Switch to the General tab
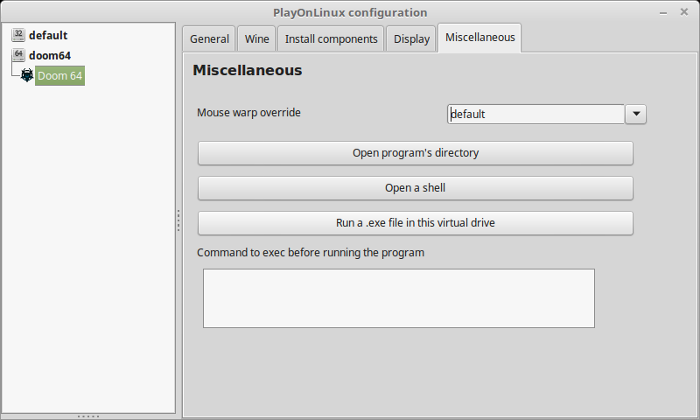Screen dimensions: 700x420 [209, 39]
